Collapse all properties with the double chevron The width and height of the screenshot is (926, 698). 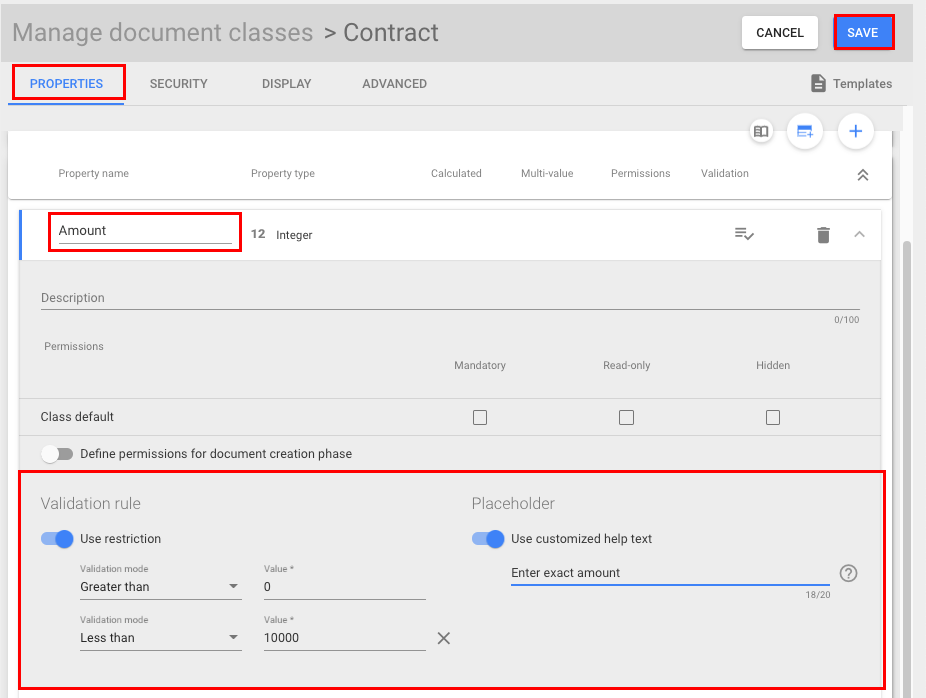862,173
